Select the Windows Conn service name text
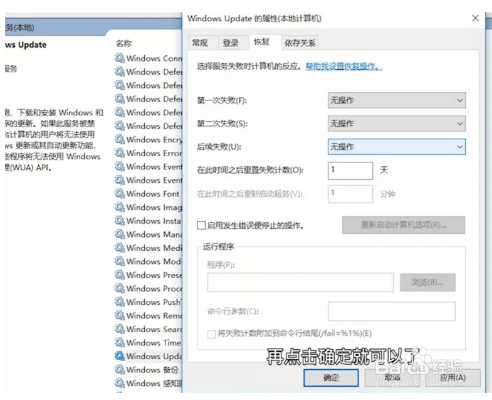Viewport: 492px width, 400px height. pyautogui.click(x=154, y=58)
